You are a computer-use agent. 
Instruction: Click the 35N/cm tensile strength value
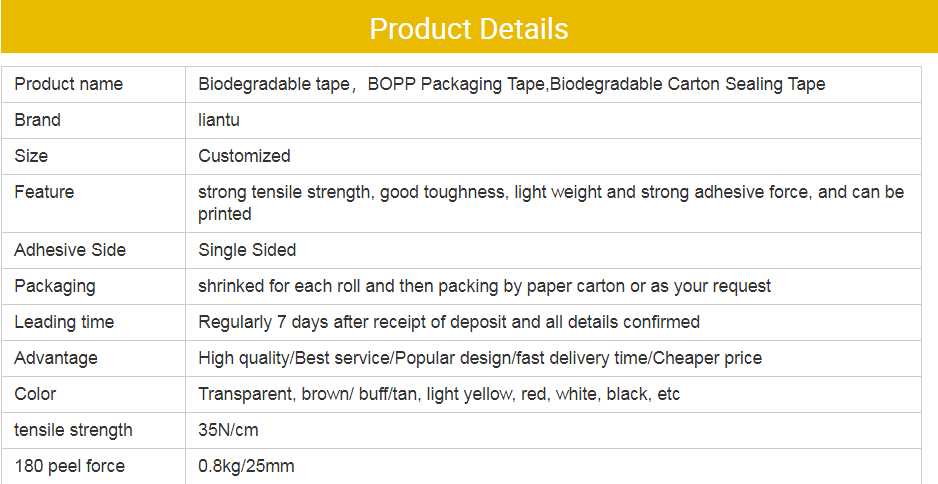click(227, 430)
